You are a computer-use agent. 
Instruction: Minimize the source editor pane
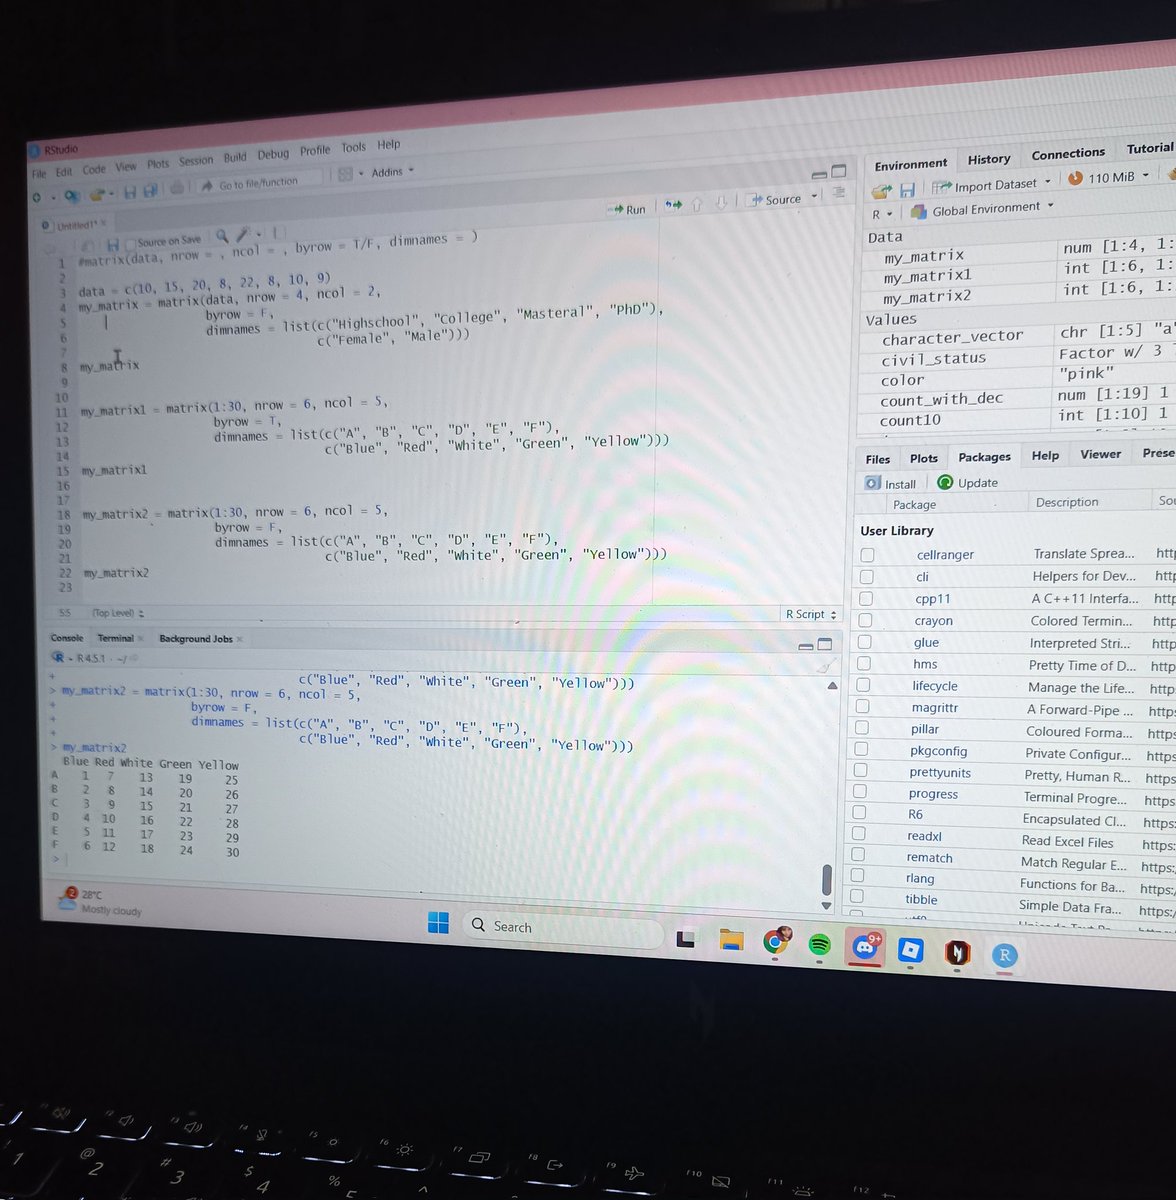pyautogui.click(x=819, y=174)
